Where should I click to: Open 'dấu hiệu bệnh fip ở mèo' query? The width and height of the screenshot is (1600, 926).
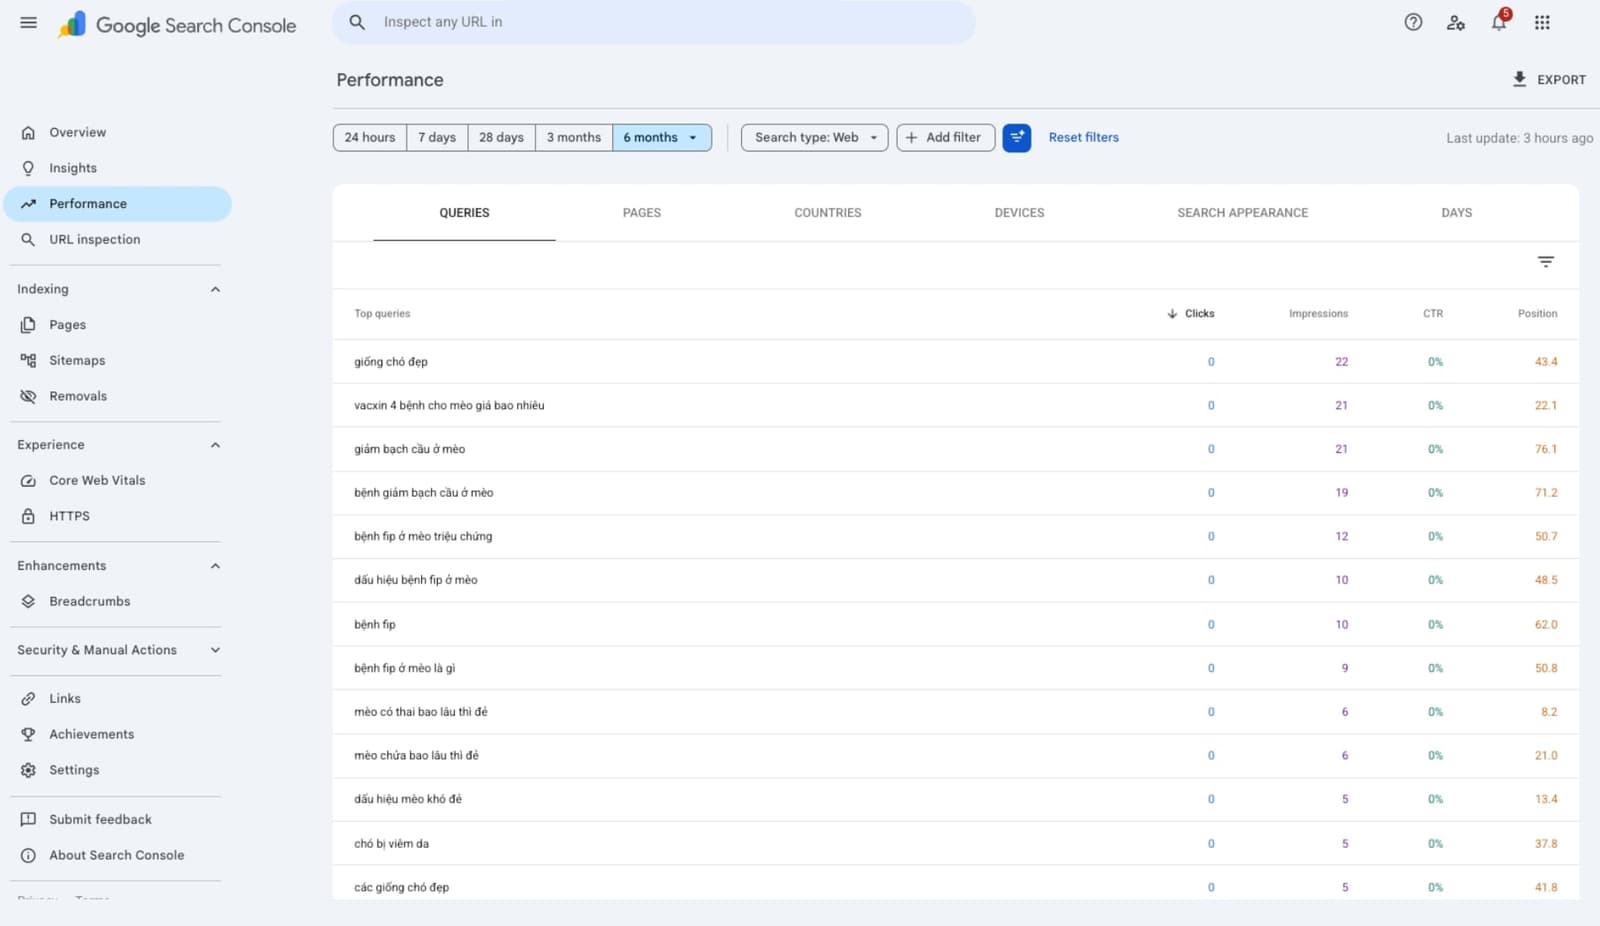[x=956, y=580]
